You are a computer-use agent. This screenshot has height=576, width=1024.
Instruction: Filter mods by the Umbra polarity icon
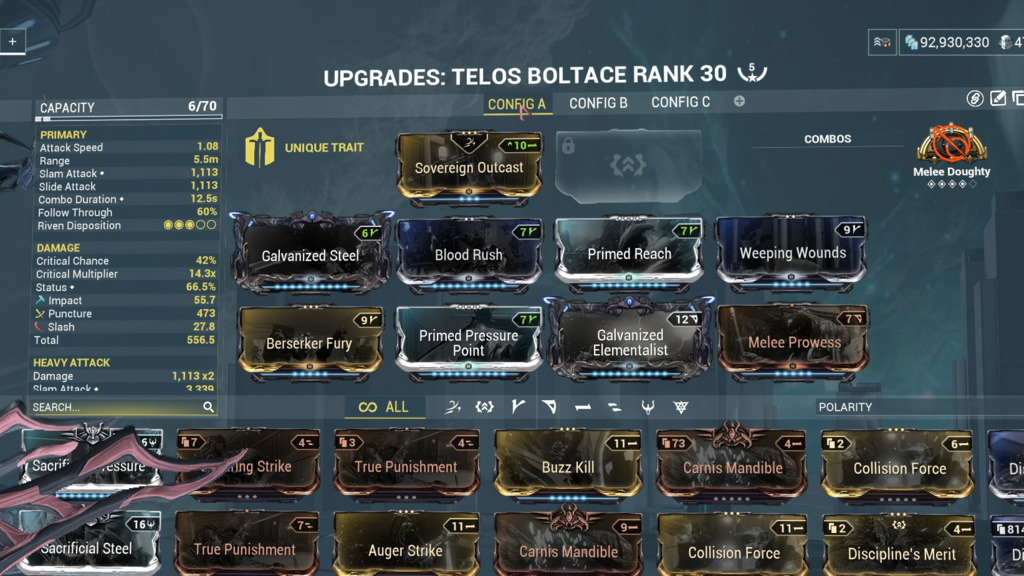tap(680, 407)
